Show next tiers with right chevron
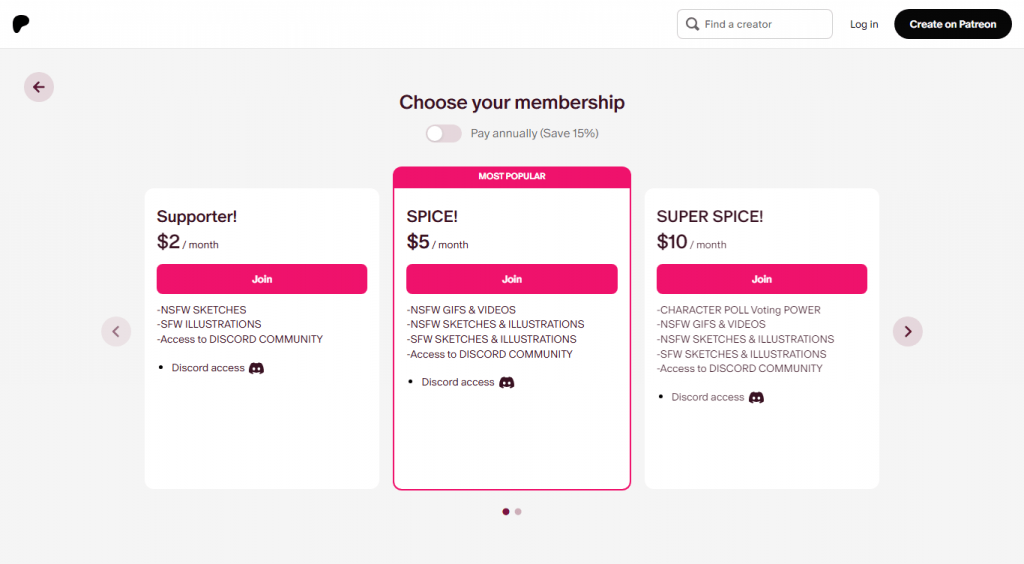Image resolution: width=1024 pixels, height=564 pixels. (x=908, y=332)
